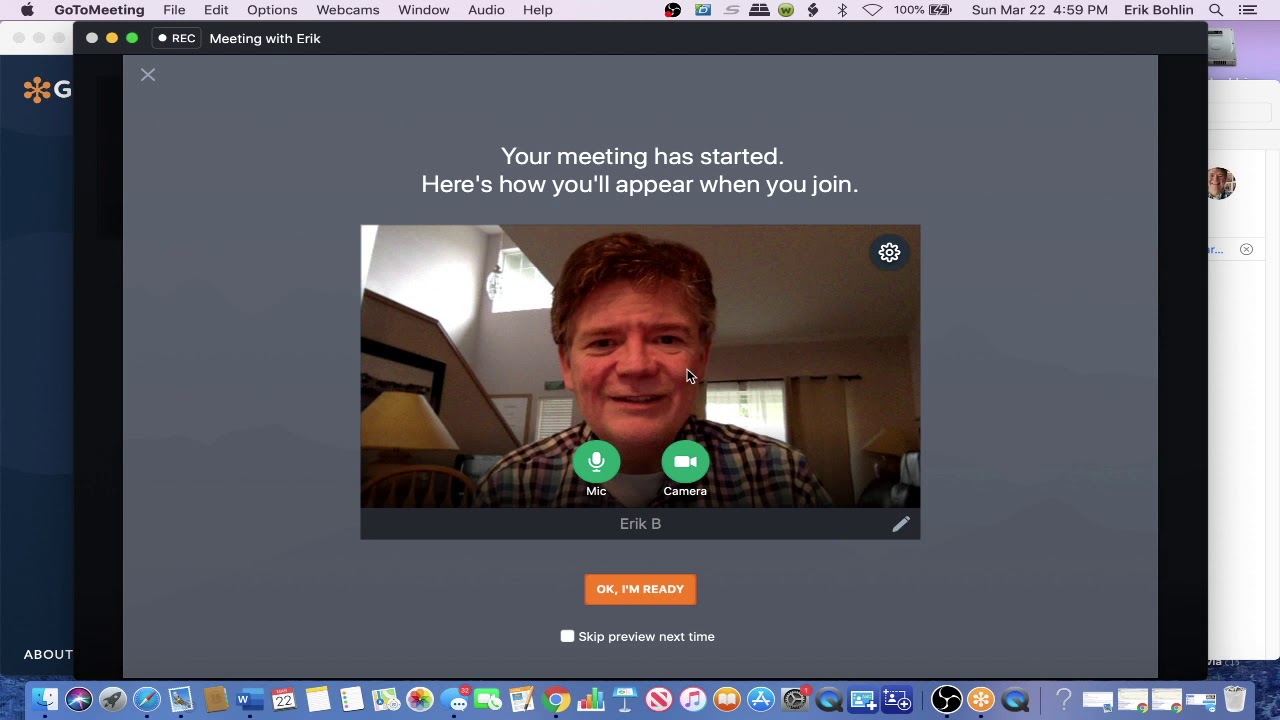Turn off the Camera button
Image resolution: width=1280 pixels, height=720 pixels.
685,462
